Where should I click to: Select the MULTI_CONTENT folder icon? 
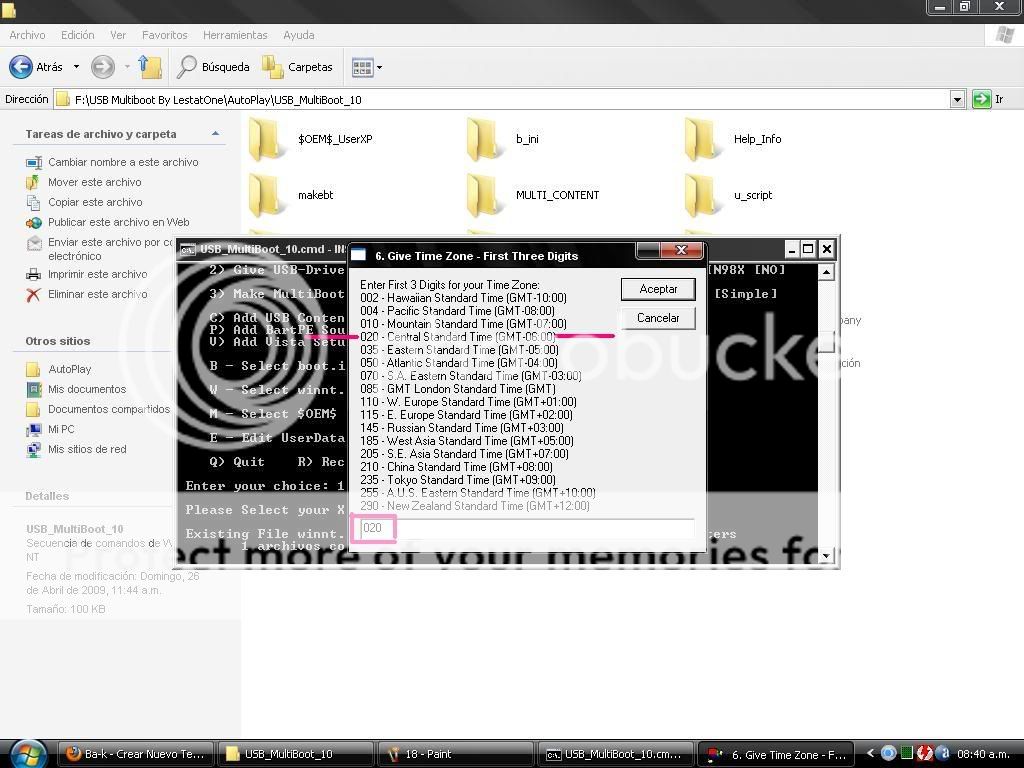[484, 195]
